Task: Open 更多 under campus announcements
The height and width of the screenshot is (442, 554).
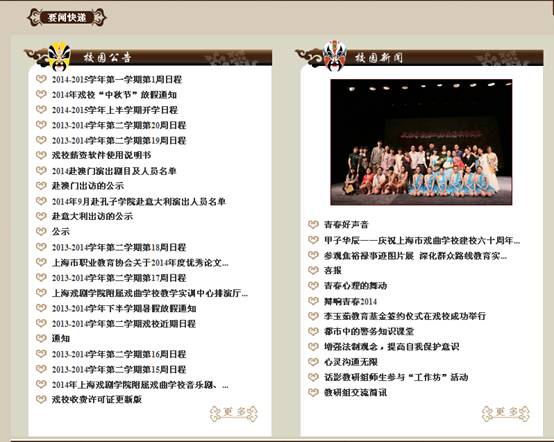Action: coord(234,413)
